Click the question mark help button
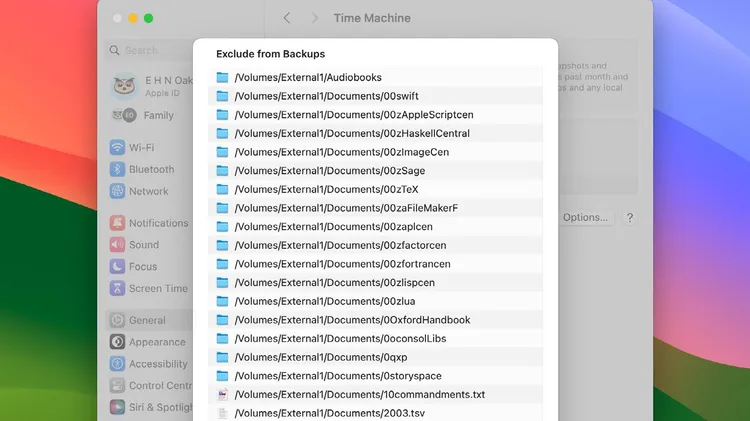Image resolution: width=750 pixels, height=421 pixels. pos(630,218)
